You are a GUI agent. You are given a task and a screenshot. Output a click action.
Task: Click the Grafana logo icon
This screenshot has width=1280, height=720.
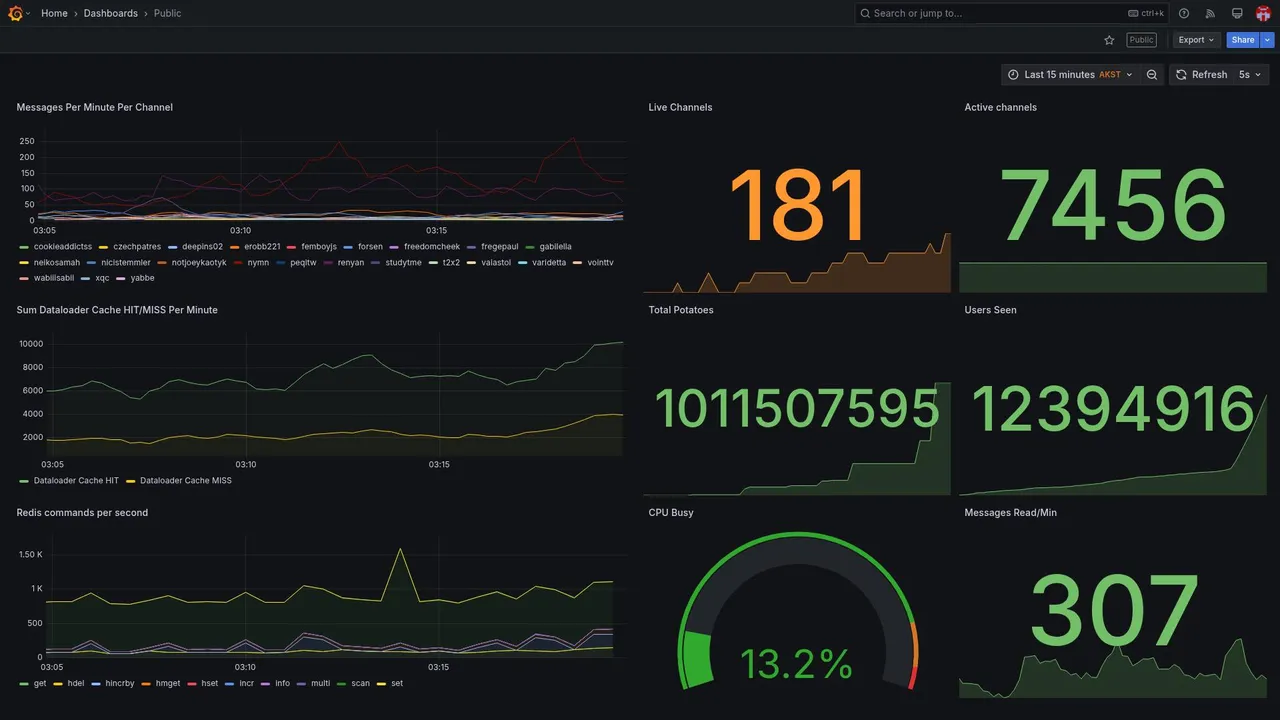[15, 13]
